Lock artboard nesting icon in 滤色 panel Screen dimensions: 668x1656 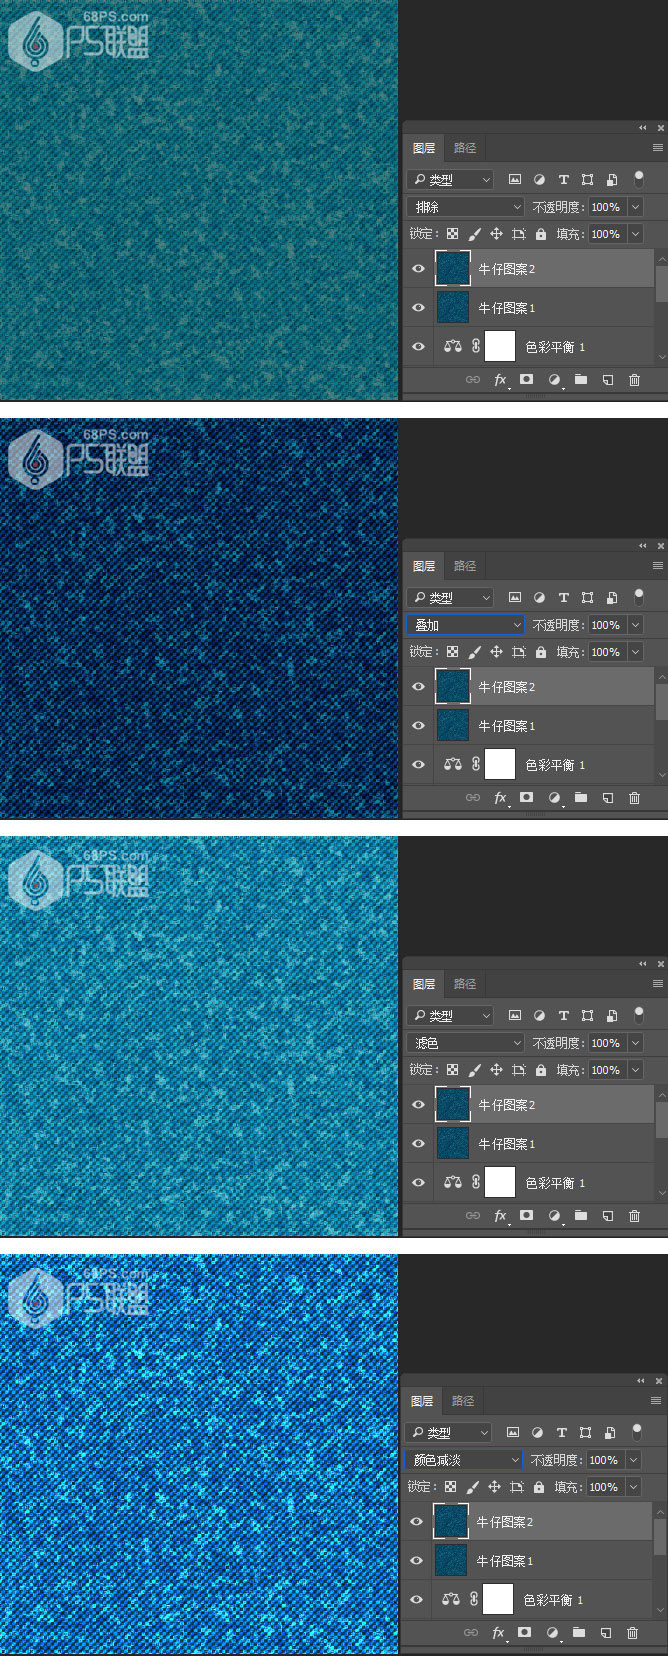(518, 1070)
